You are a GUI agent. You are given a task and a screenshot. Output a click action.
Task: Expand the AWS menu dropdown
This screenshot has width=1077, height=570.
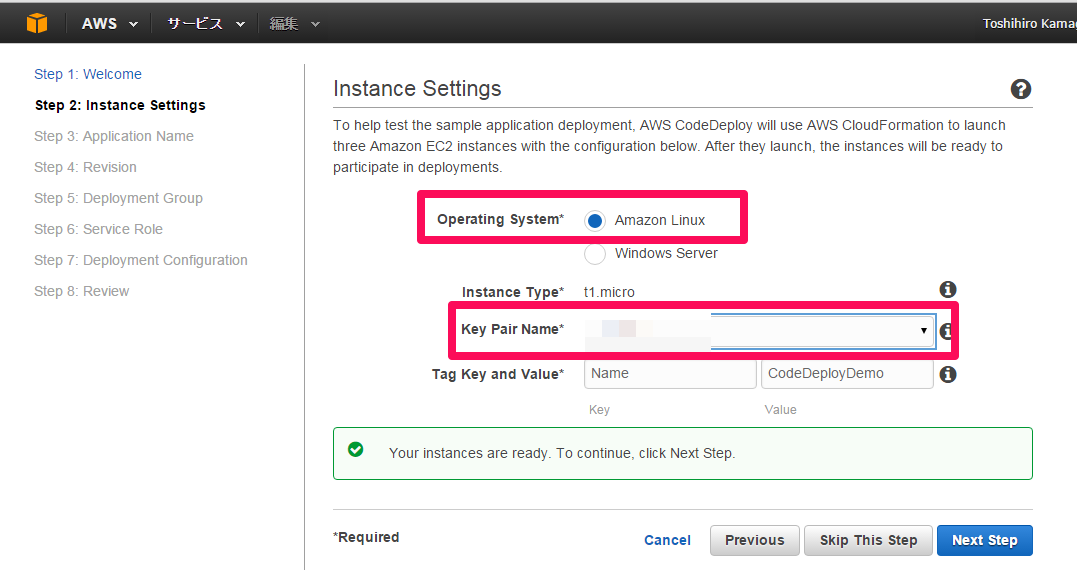pyautogui.click(x=110, y=23)
